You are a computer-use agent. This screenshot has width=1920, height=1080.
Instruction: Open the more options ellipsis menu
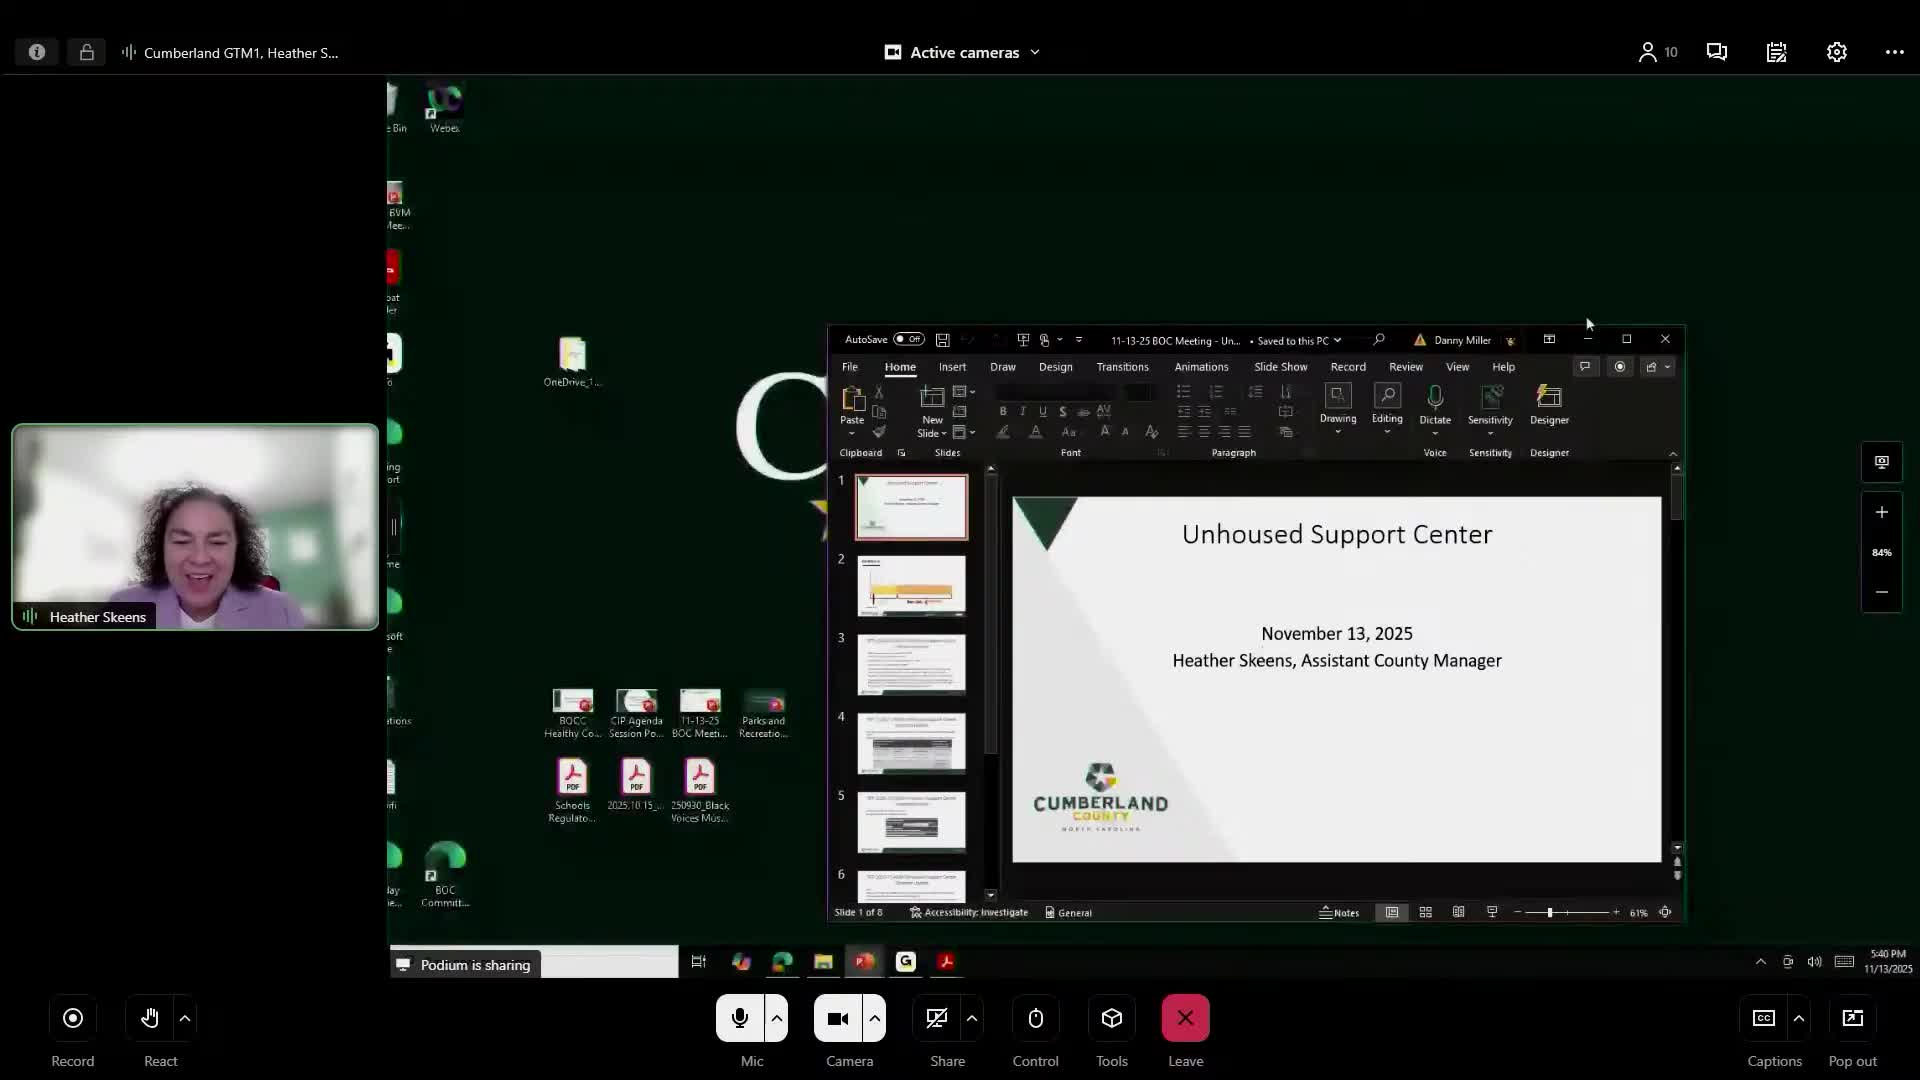[1894, 52]
